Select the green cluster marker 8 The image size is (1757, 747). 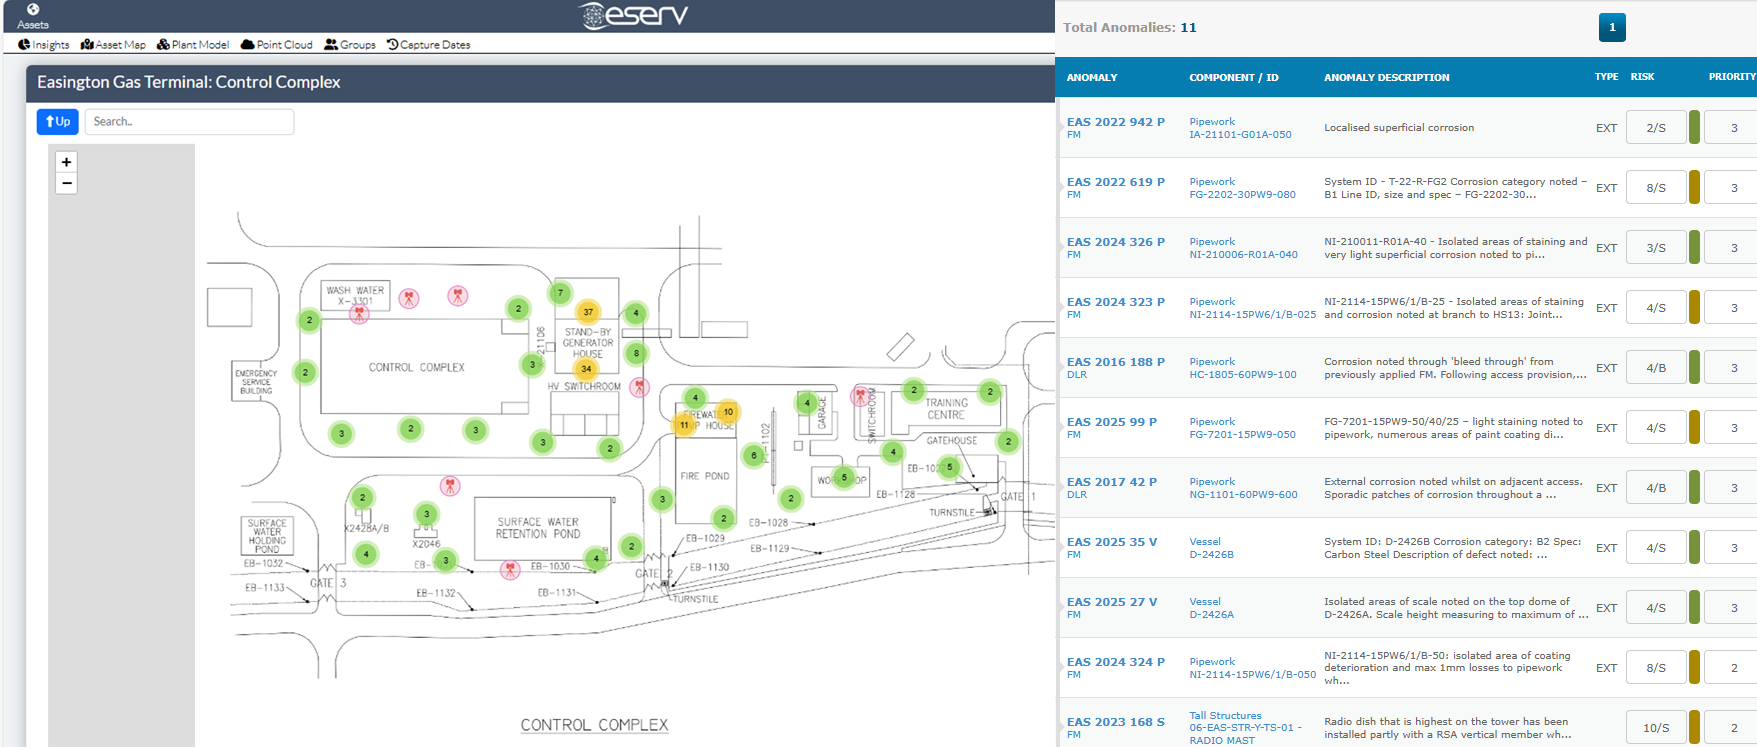pyautogui.click(x=636, y=353)
